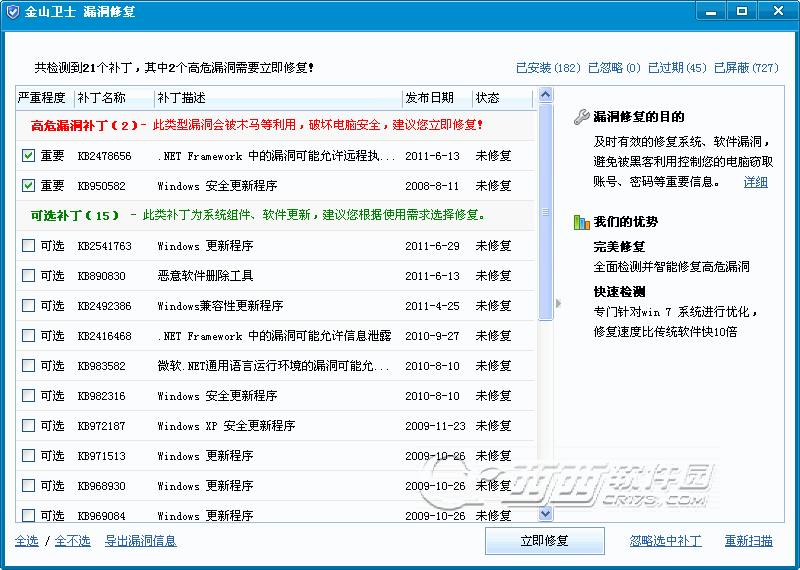
Task: Tick the KB890830 恶意软件删除工具 checkbox
Action: tap(28, 276)
